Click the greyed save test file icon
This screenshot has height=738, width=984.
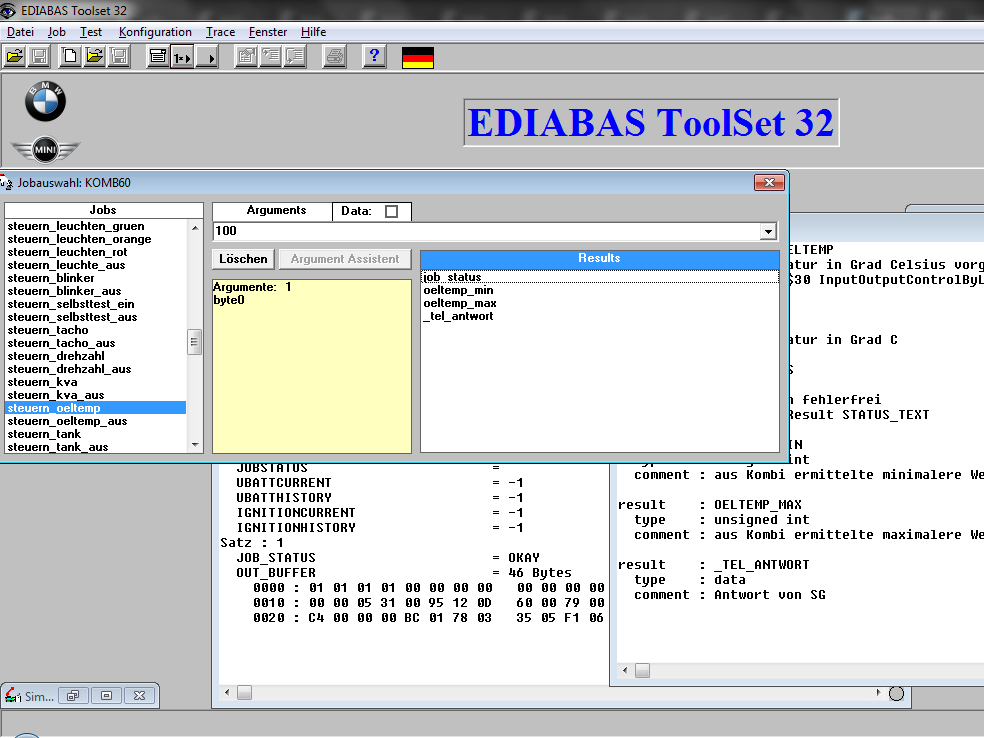coord(119,57)
